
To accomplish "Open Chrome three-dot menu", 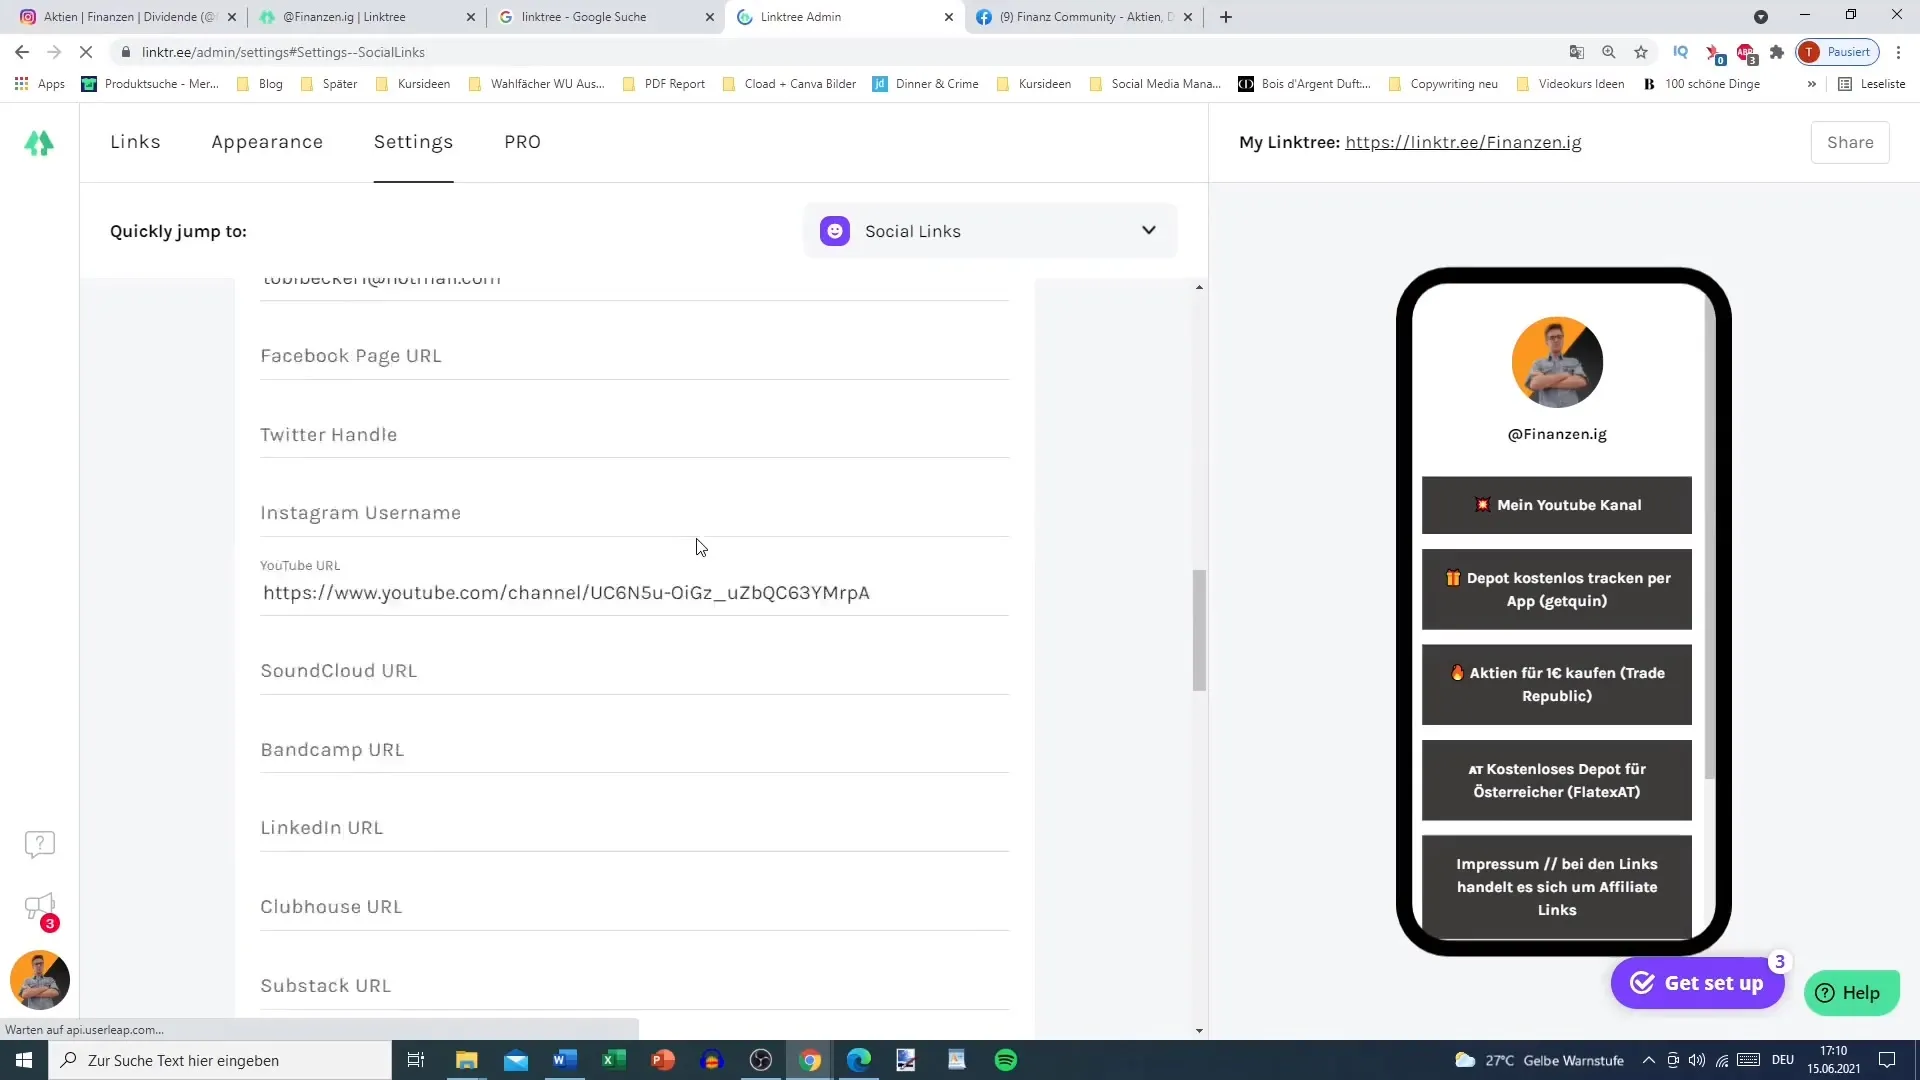I will (x=1898, y=52).
